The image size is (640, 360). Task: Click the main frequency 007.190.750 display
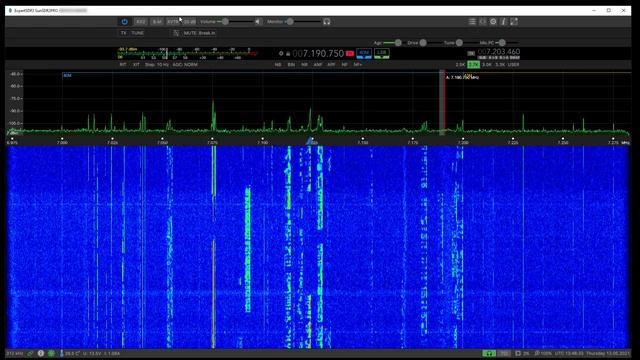(318, 53)
